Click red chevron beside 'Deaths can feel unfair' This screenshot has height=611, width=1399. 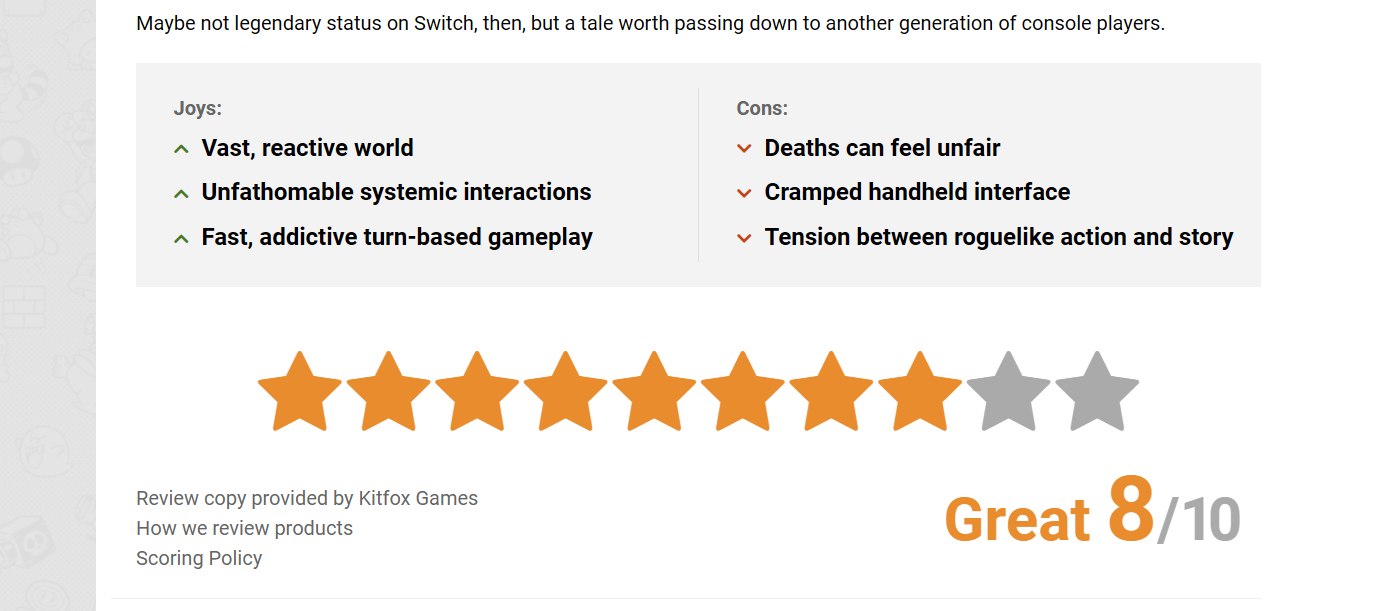tap(744, 149)
